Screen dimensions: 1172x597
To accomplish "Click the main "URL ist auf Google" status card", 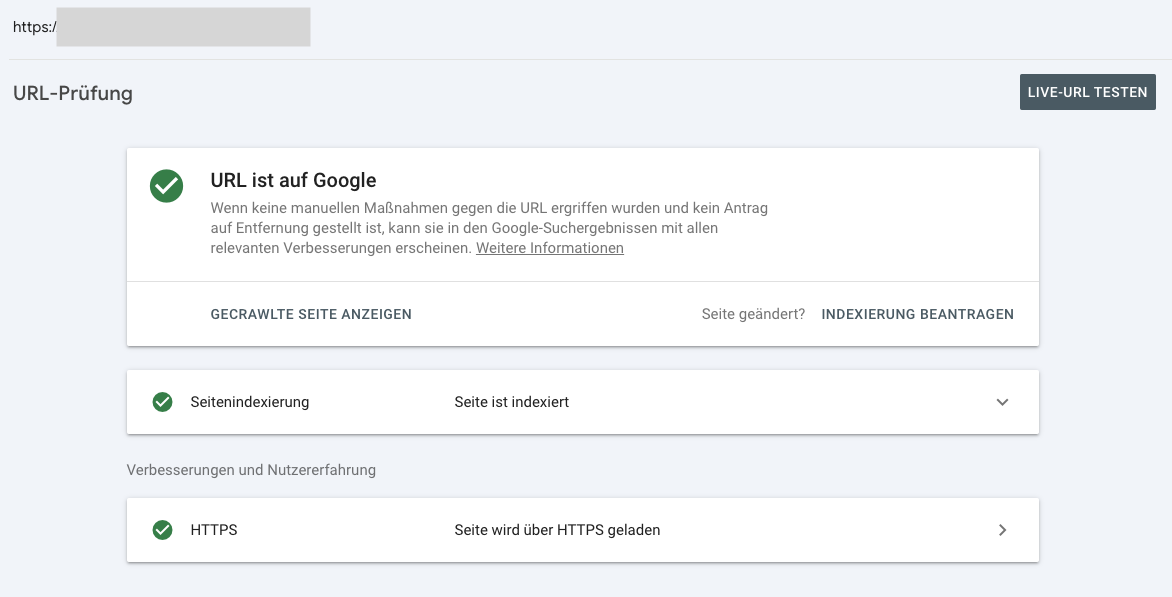I will 583,214.
